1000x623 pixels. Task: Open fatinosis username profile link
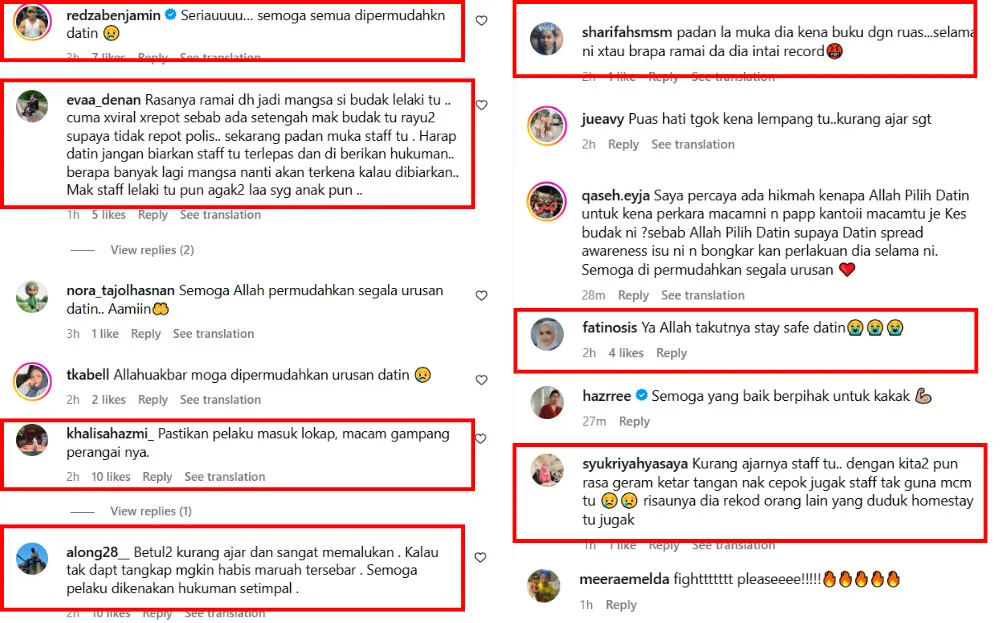(610, 328)
